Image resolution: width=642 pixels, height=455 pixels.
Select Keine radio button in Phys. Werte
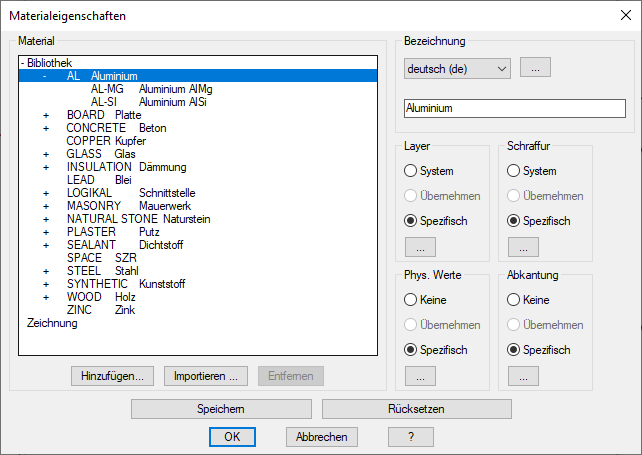tap(411, 300)
